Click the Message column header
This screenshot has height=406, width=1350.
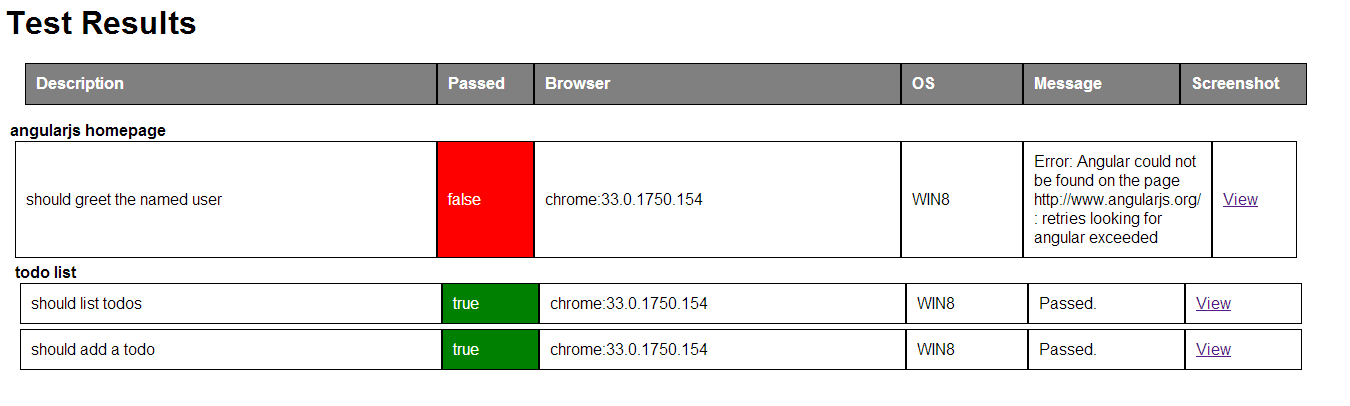1067,83
